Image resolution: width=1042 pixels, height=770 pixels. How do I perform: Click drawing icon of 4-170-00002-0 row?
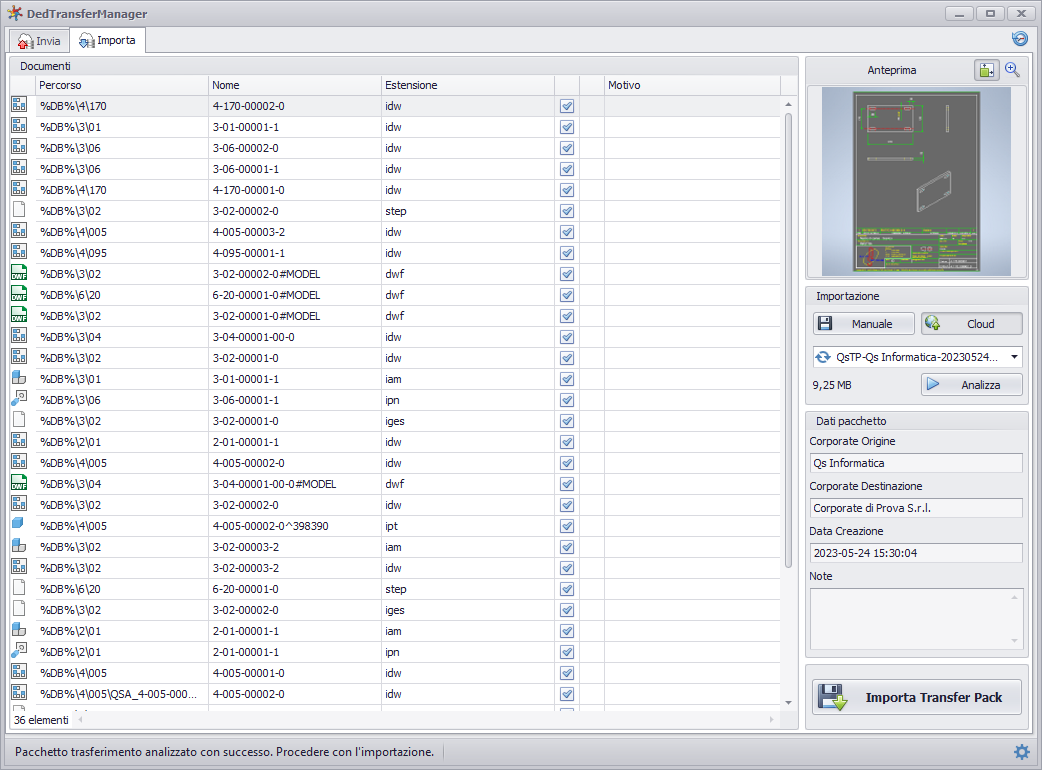point(19,104)
